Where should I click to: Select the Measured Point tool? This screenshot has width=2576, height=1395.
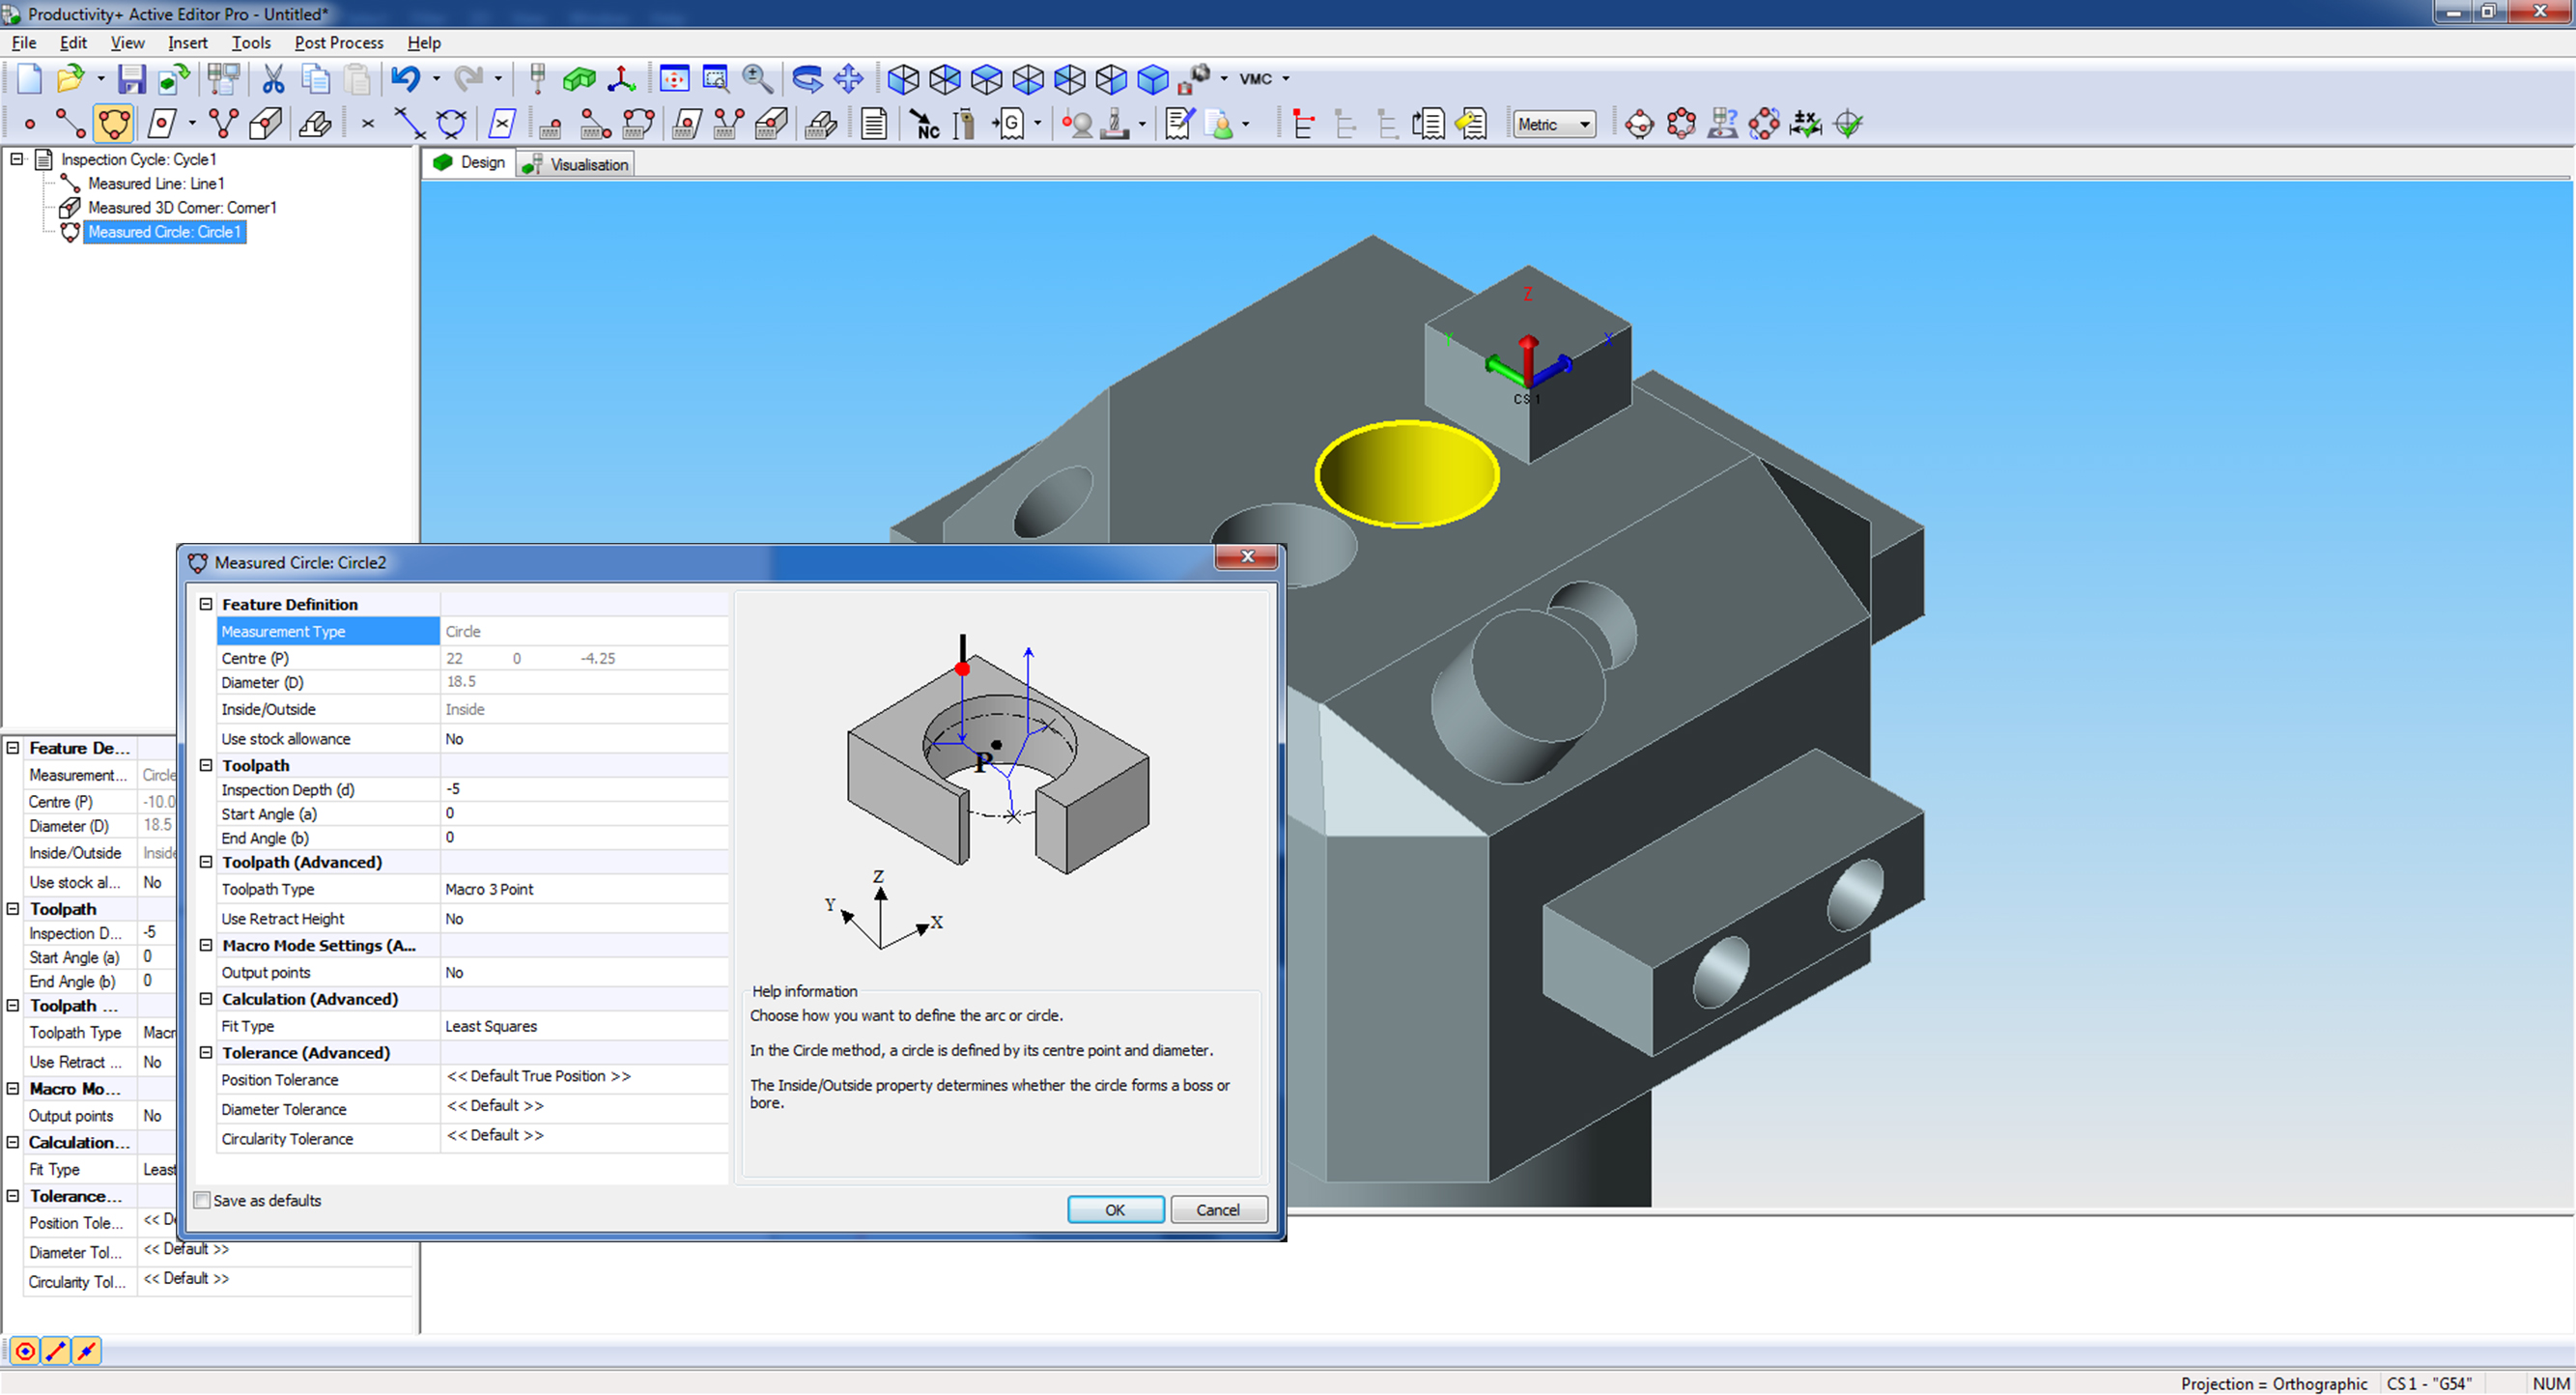click(x=29, y=123)
